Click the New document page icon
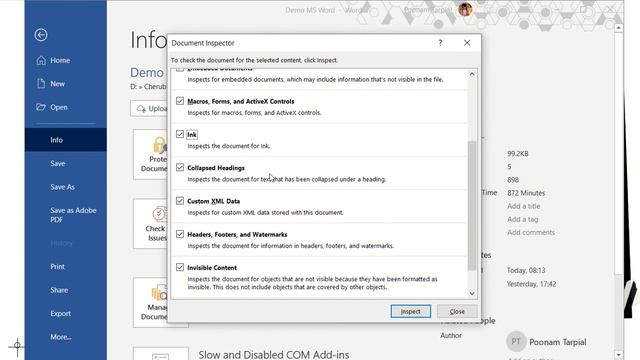Screen dimensions: 640x360 coord(41,84)
